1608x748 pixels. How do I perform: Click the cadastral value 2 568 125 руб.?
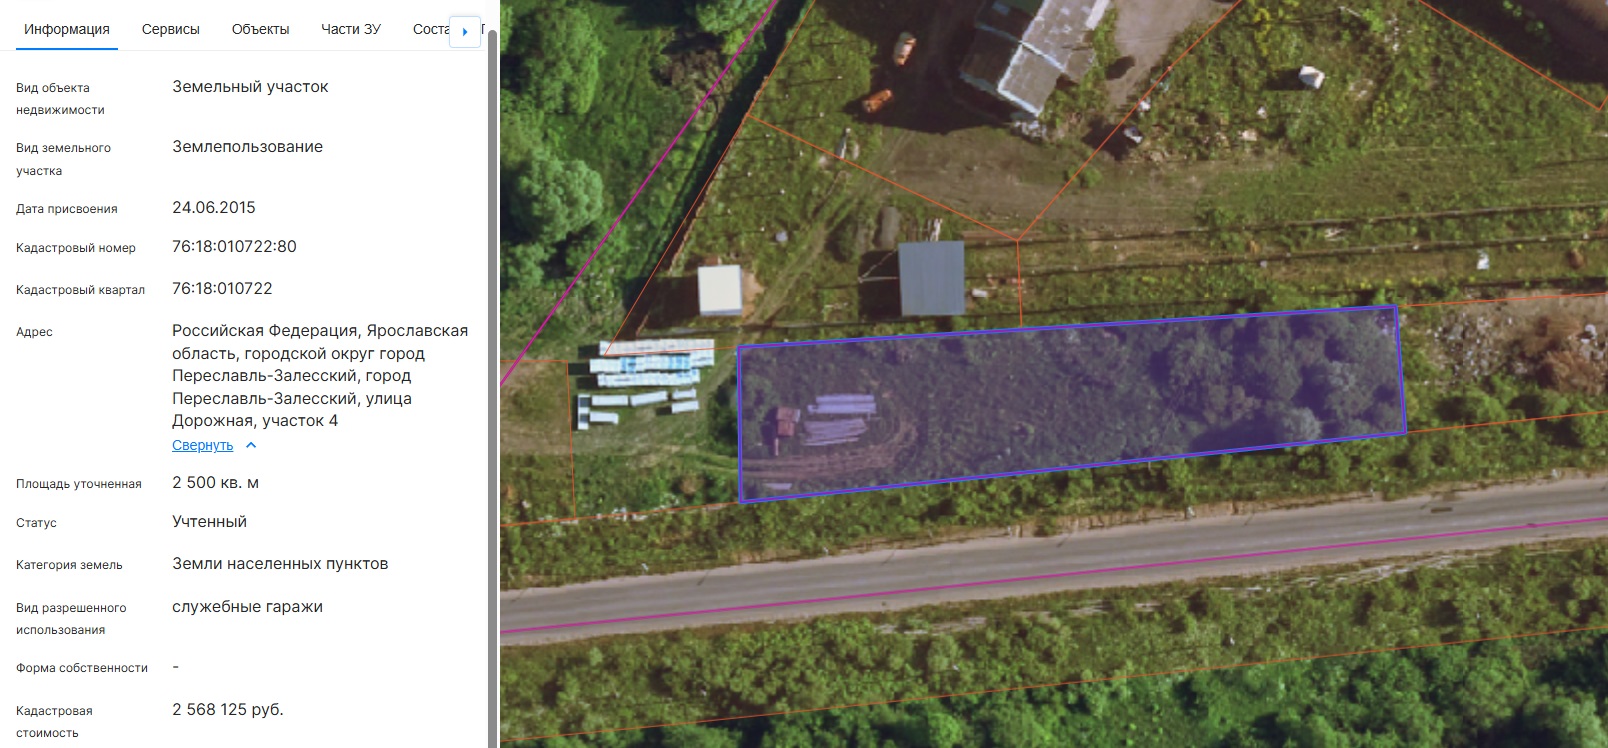pyautogui.click(x=228, y=709)
